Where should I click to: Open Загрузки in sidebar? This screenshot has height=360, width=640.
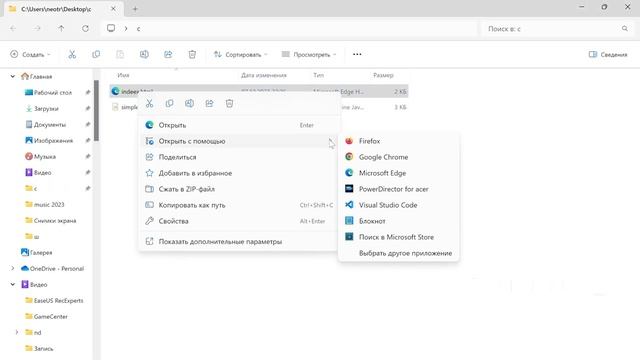tap(42, 109)
